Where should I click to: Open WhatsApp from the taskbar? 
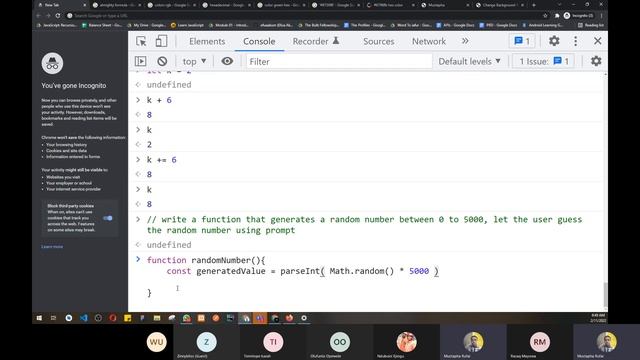[x=187, y=318]
